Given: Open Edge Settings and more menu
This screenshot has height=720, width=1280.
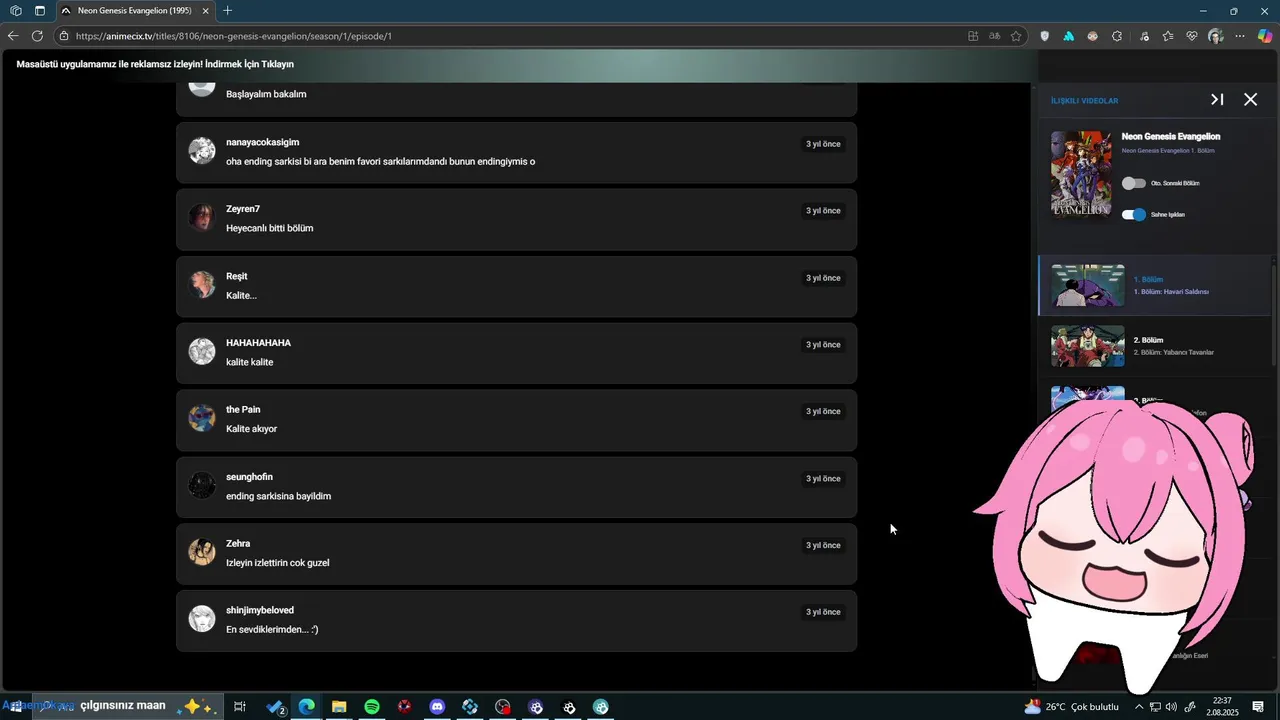Looking at the screenshot, I should click(1240, 36).
